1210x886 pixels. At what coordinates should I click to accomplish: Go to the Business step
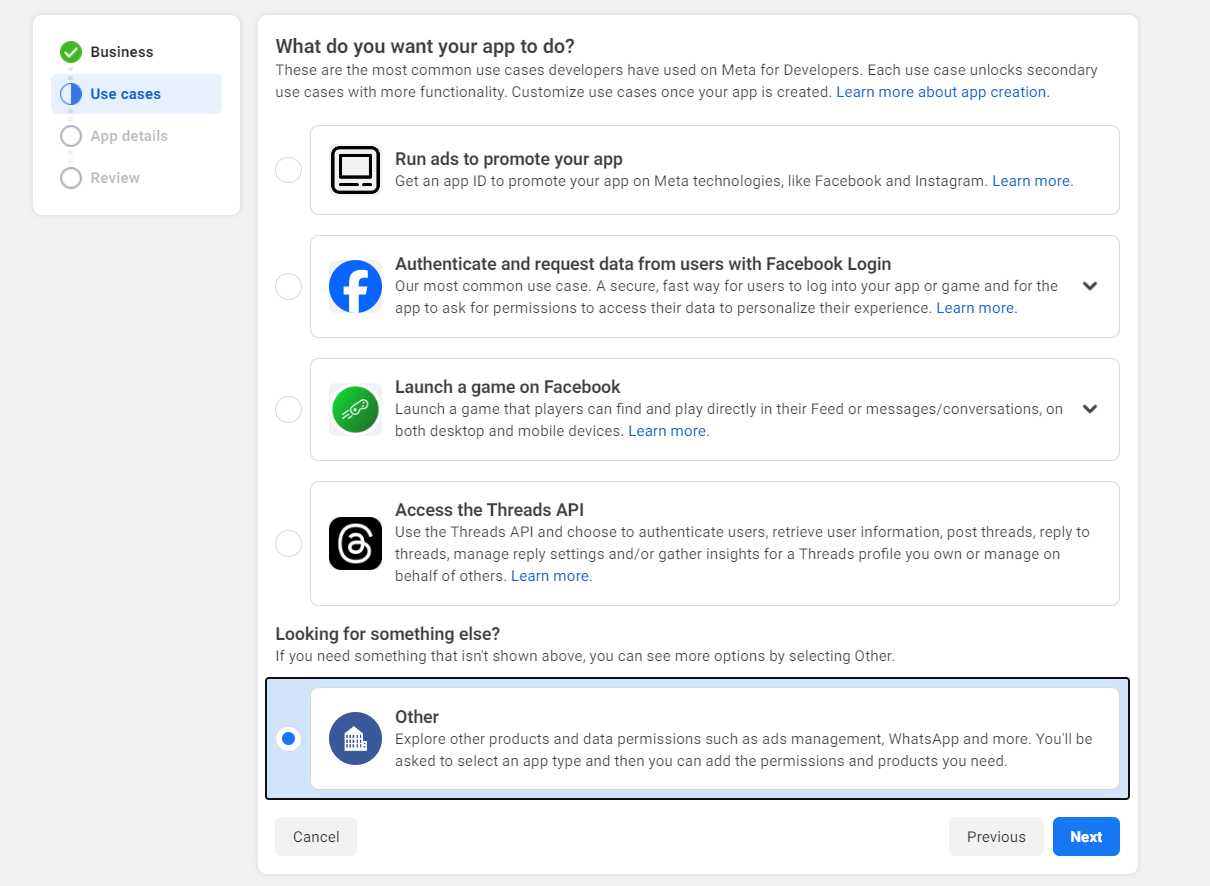(121, 52)
